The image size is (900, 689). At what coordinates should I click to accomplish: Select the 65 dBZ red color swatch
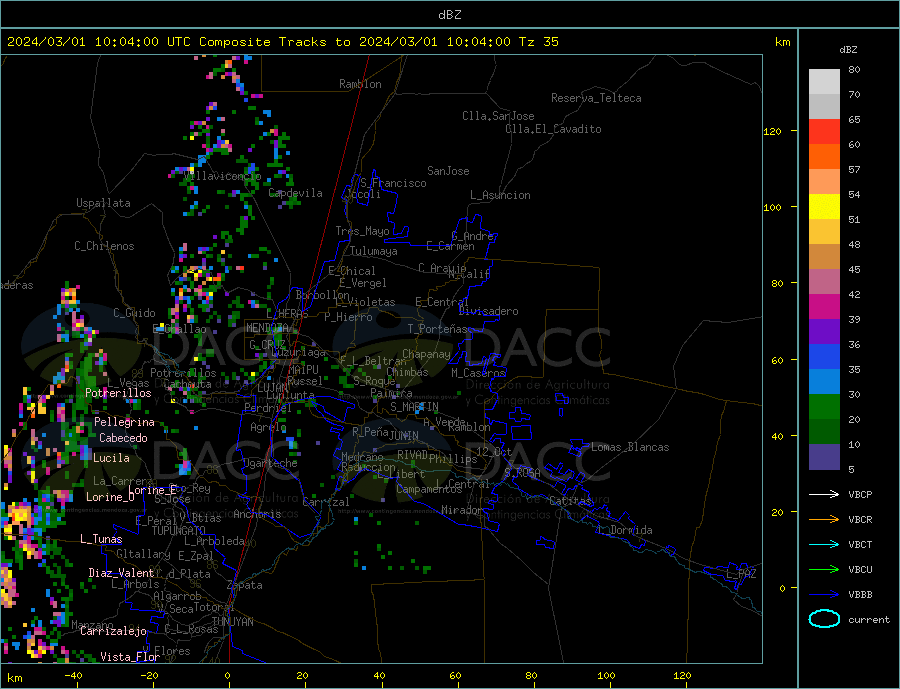point(824,131)
